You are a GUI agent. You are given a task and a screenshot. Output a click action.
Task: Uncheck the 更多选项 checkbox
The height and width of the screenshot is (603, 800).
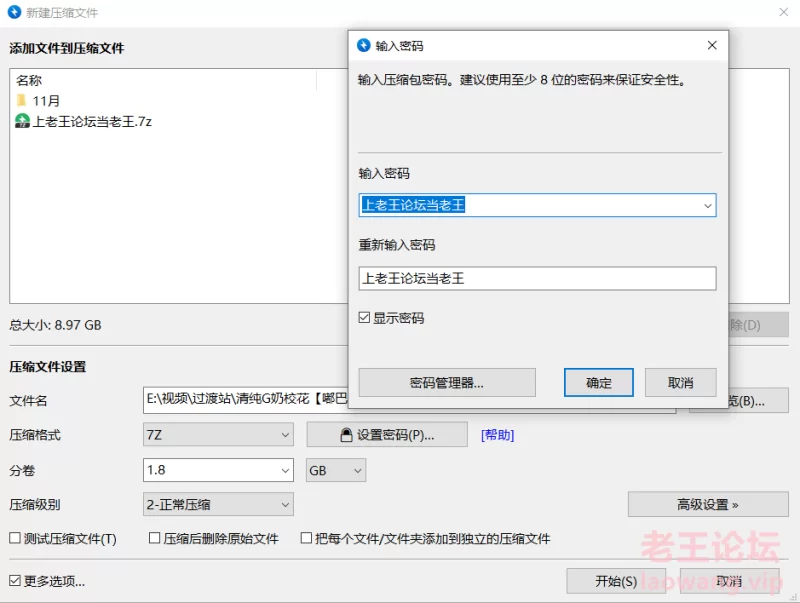pyautogui.click(x=15, y=581)
